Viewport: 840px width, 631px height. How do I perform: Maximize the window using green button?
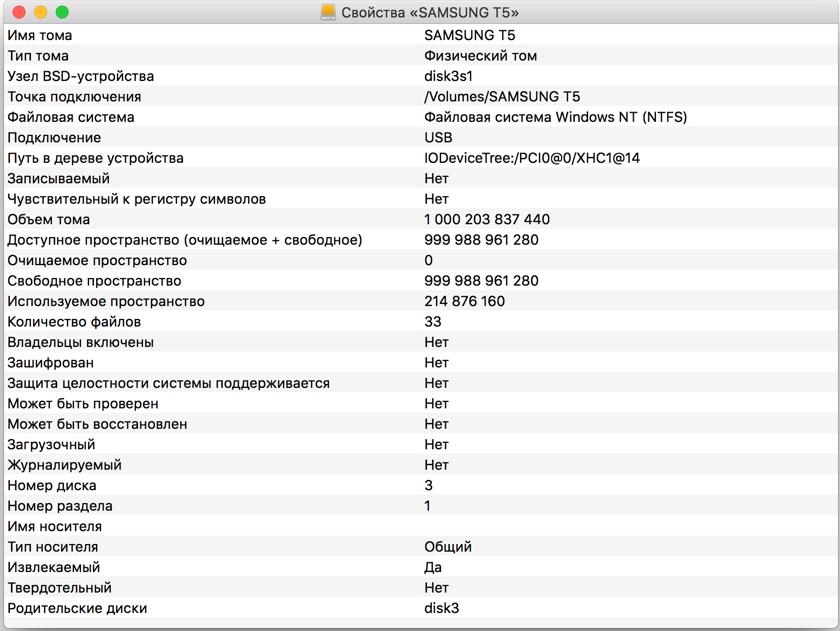click(x=62, y=12)
